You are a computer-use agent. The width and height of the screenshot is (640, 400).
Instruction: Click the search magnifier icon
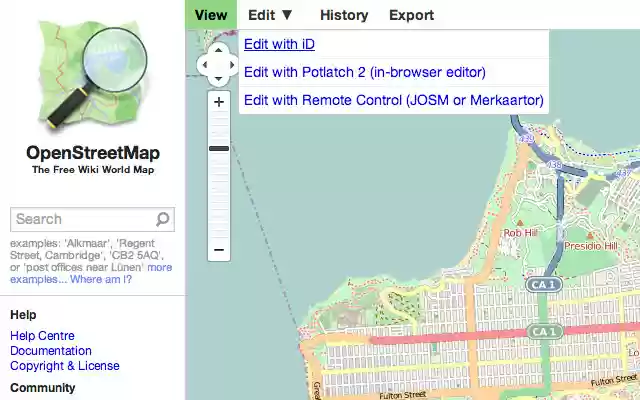(x=163, y=219)
